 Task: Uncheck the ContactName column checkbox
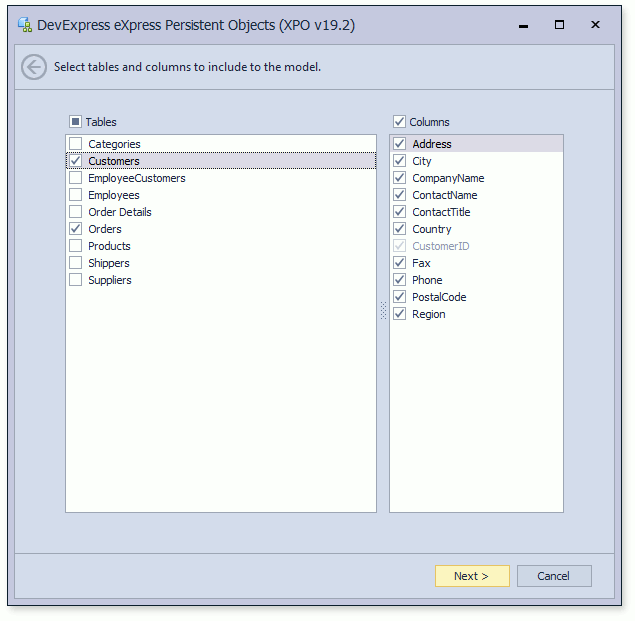(x=399, y=194)
